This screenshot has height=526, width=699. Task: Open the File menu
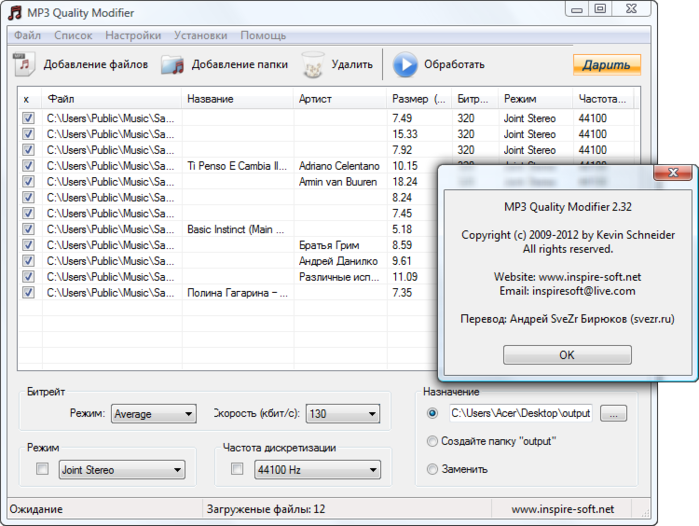pyautogui.click(x=27, y=35)
